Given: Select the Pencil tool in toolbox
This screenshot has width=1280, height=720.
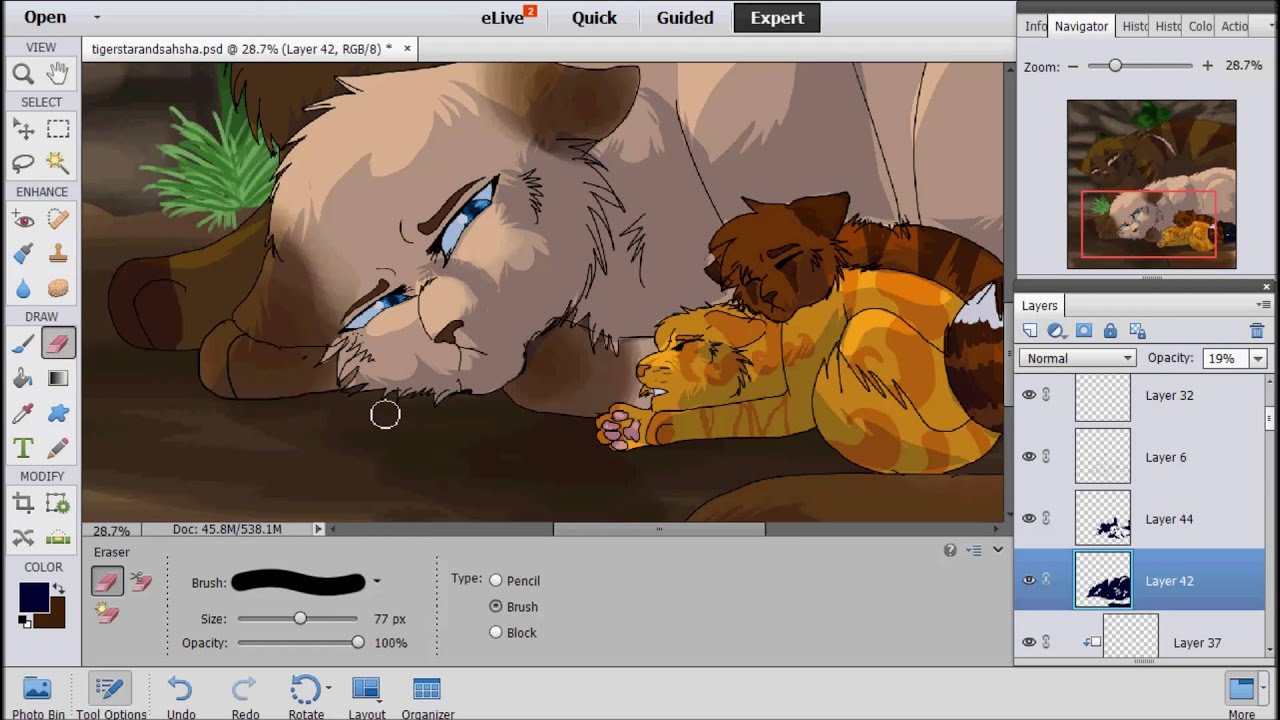Looking at the screenshot, I should point(58,448).
